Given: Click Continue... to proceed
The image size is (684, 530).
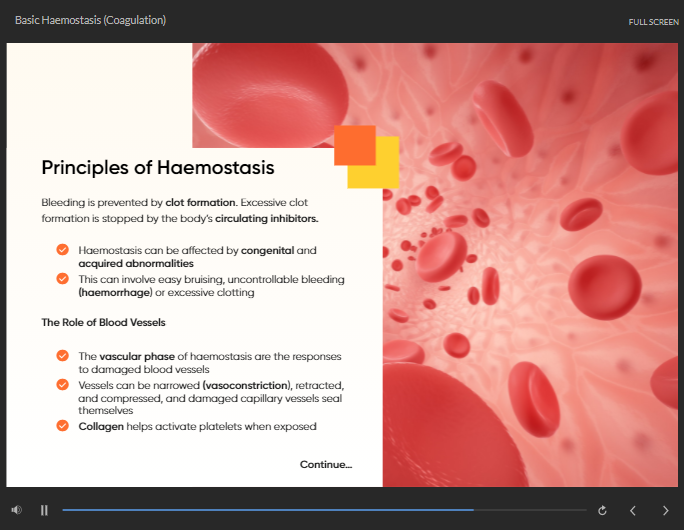Looking at the screenshot, I should [326, 464].
